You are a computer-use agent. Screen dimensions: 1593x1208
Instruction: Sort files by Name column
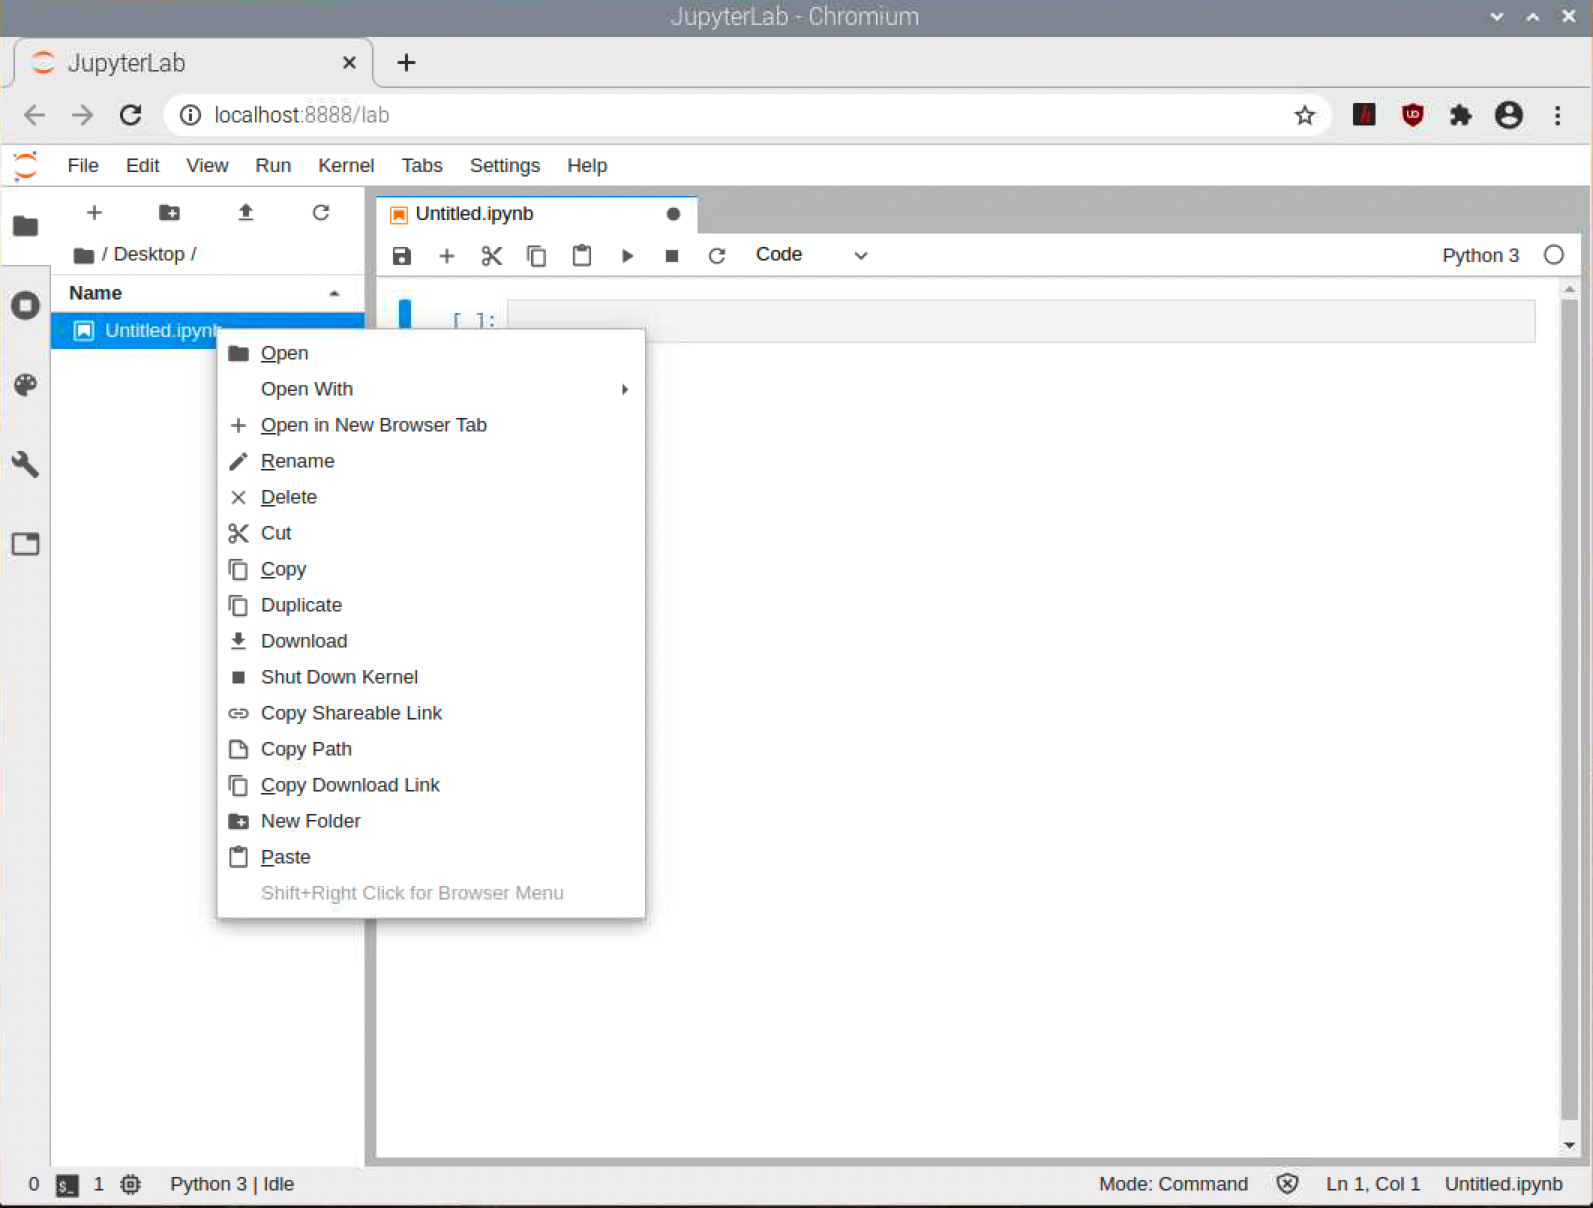coord(205,293)
